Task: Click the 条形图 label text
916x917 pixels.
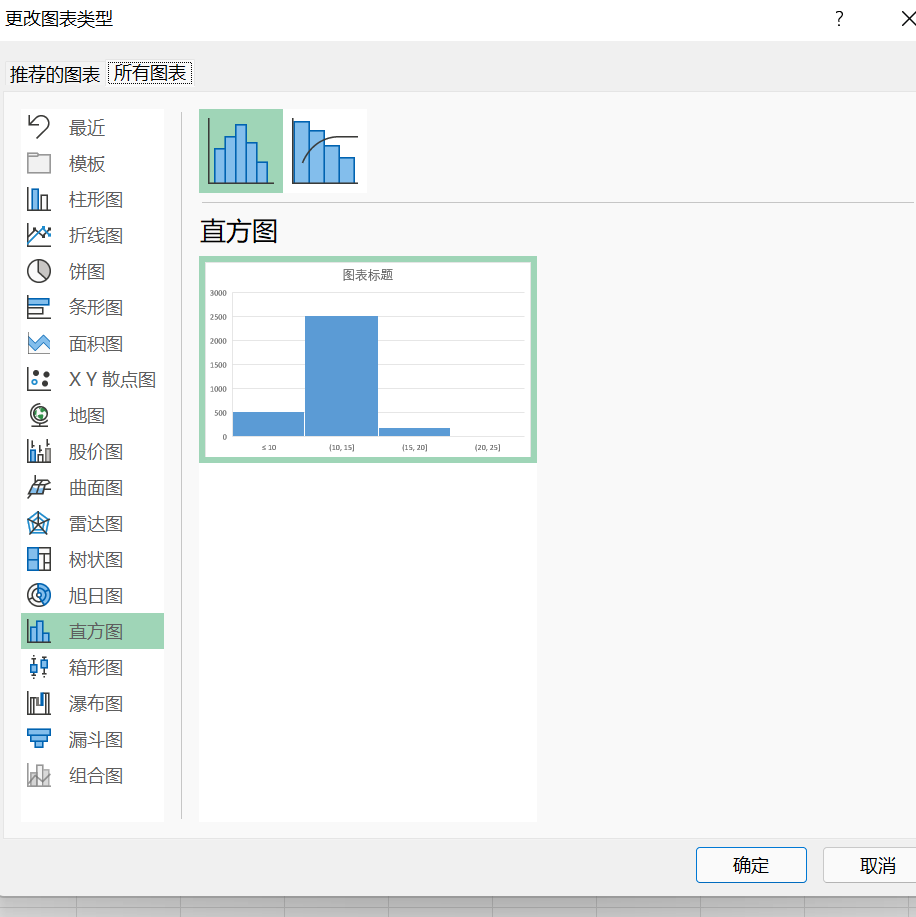Action: (x=96, y=308)
